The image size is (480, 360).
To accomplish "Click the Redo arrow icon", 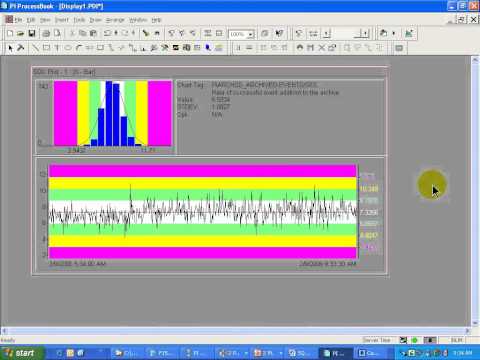I will coord(126,33).
